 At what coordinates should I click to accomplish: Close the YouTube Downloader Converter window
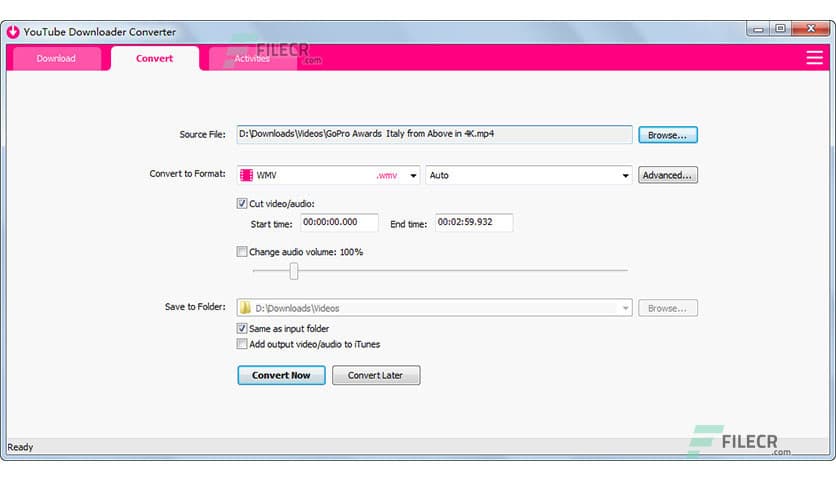tap(810, 29)
